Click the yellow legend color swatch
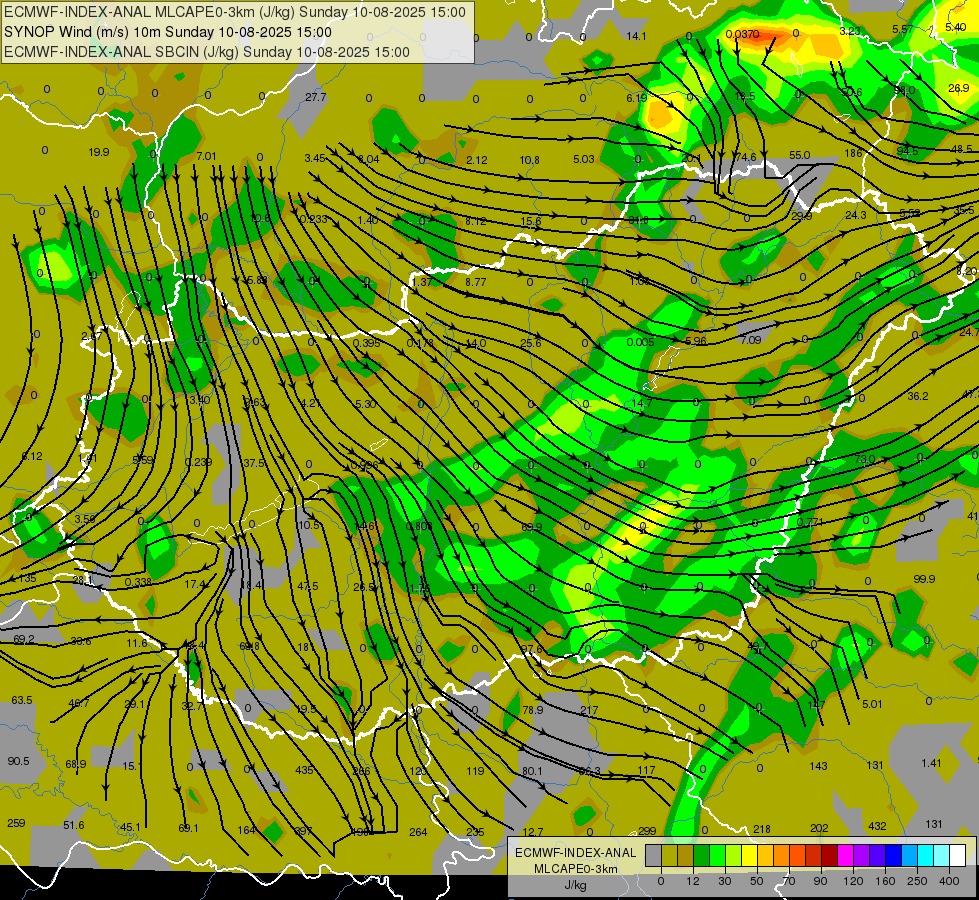979x900 pixels. tap(750, 855)
